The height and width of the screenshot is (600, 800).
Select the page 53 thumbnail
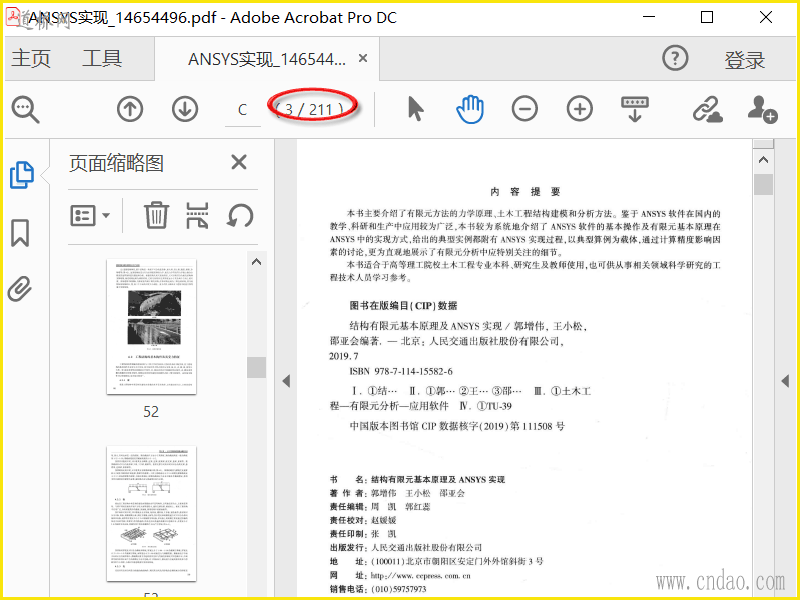[x=152, y=514]
